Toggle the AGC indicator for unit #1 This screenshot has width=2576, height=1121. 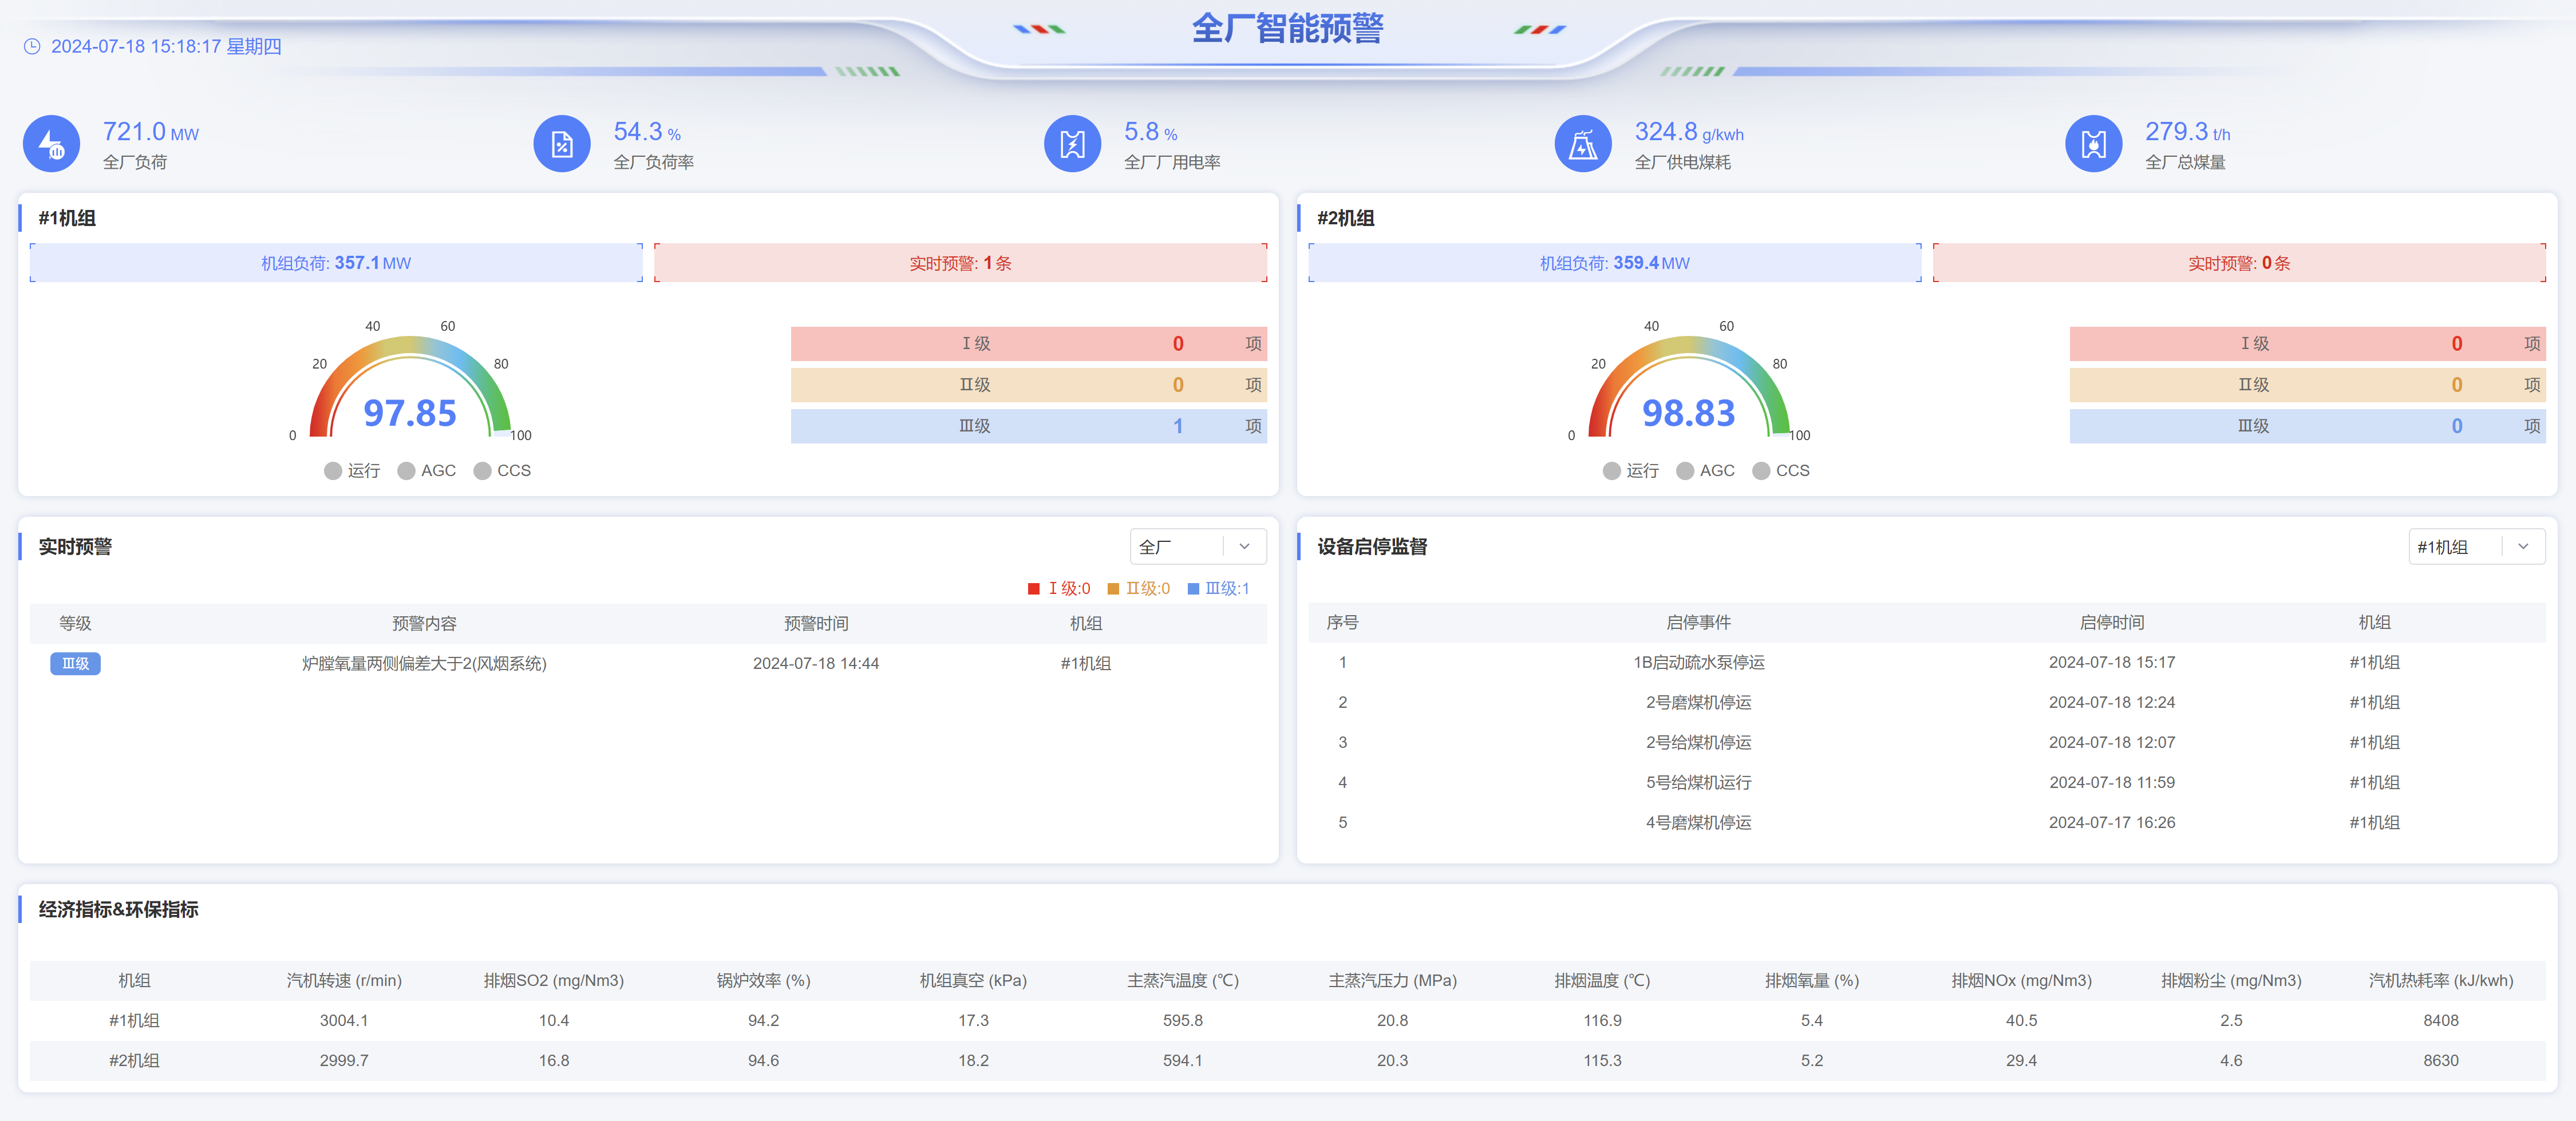pos(406,471)
